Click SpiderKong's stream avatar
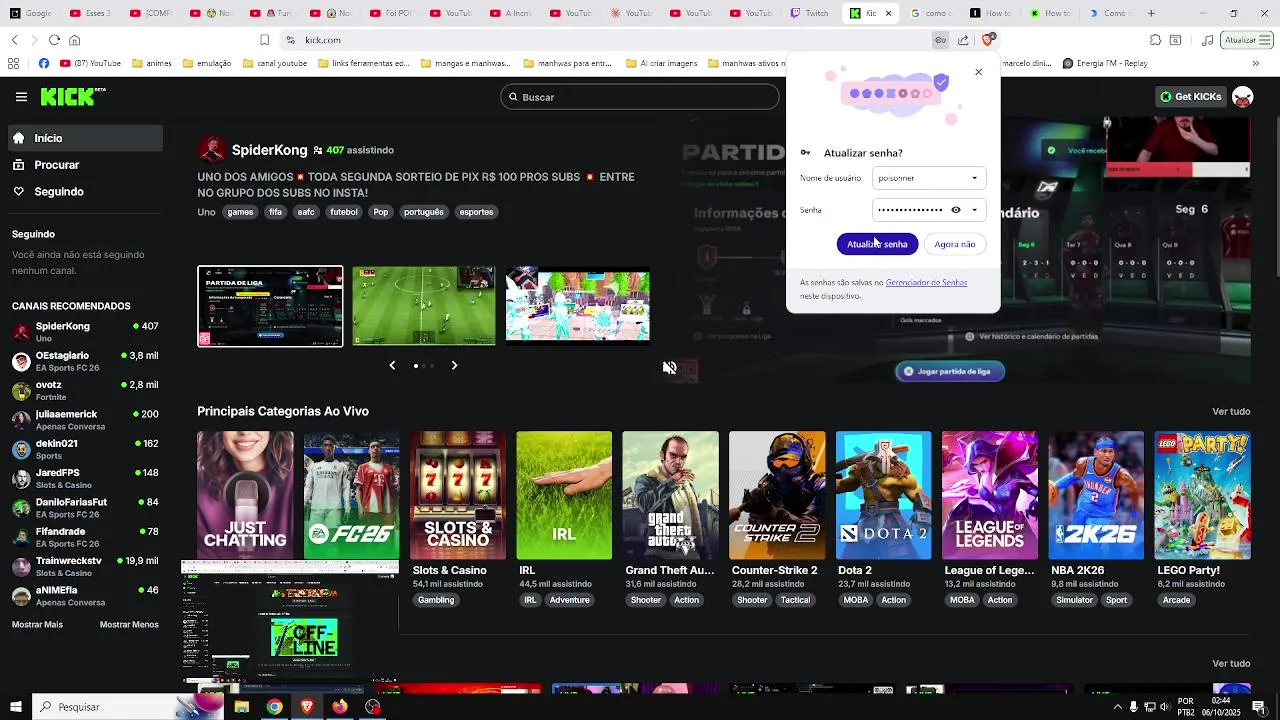Image resolution: width=1280 pixels, height=720 pixels. (x=212, y=150)
